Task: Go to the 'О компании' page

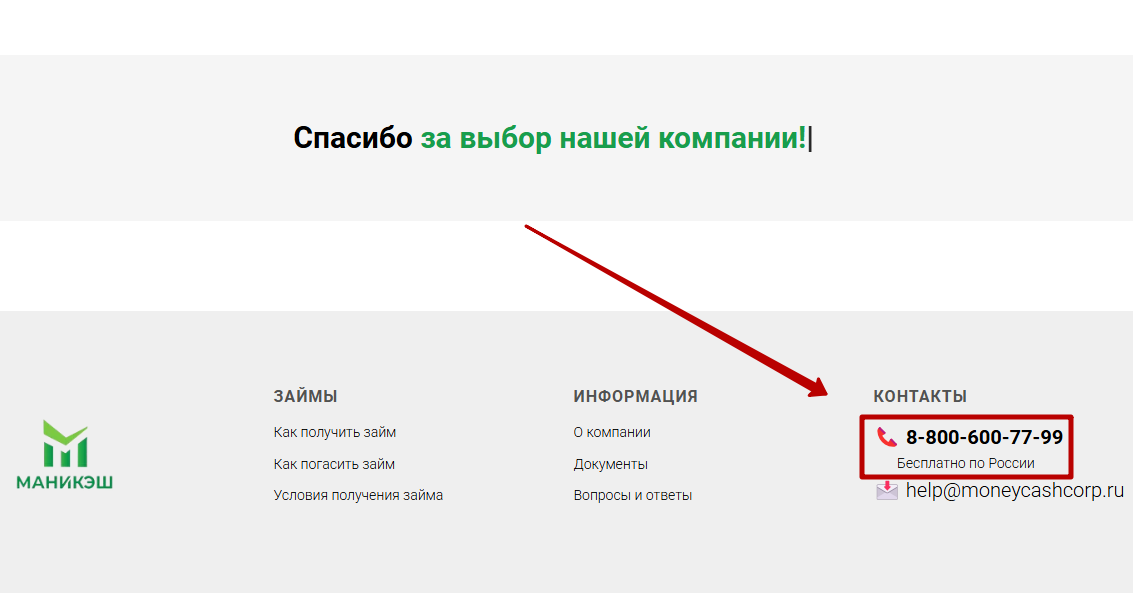Action: (x=612, y=433)
